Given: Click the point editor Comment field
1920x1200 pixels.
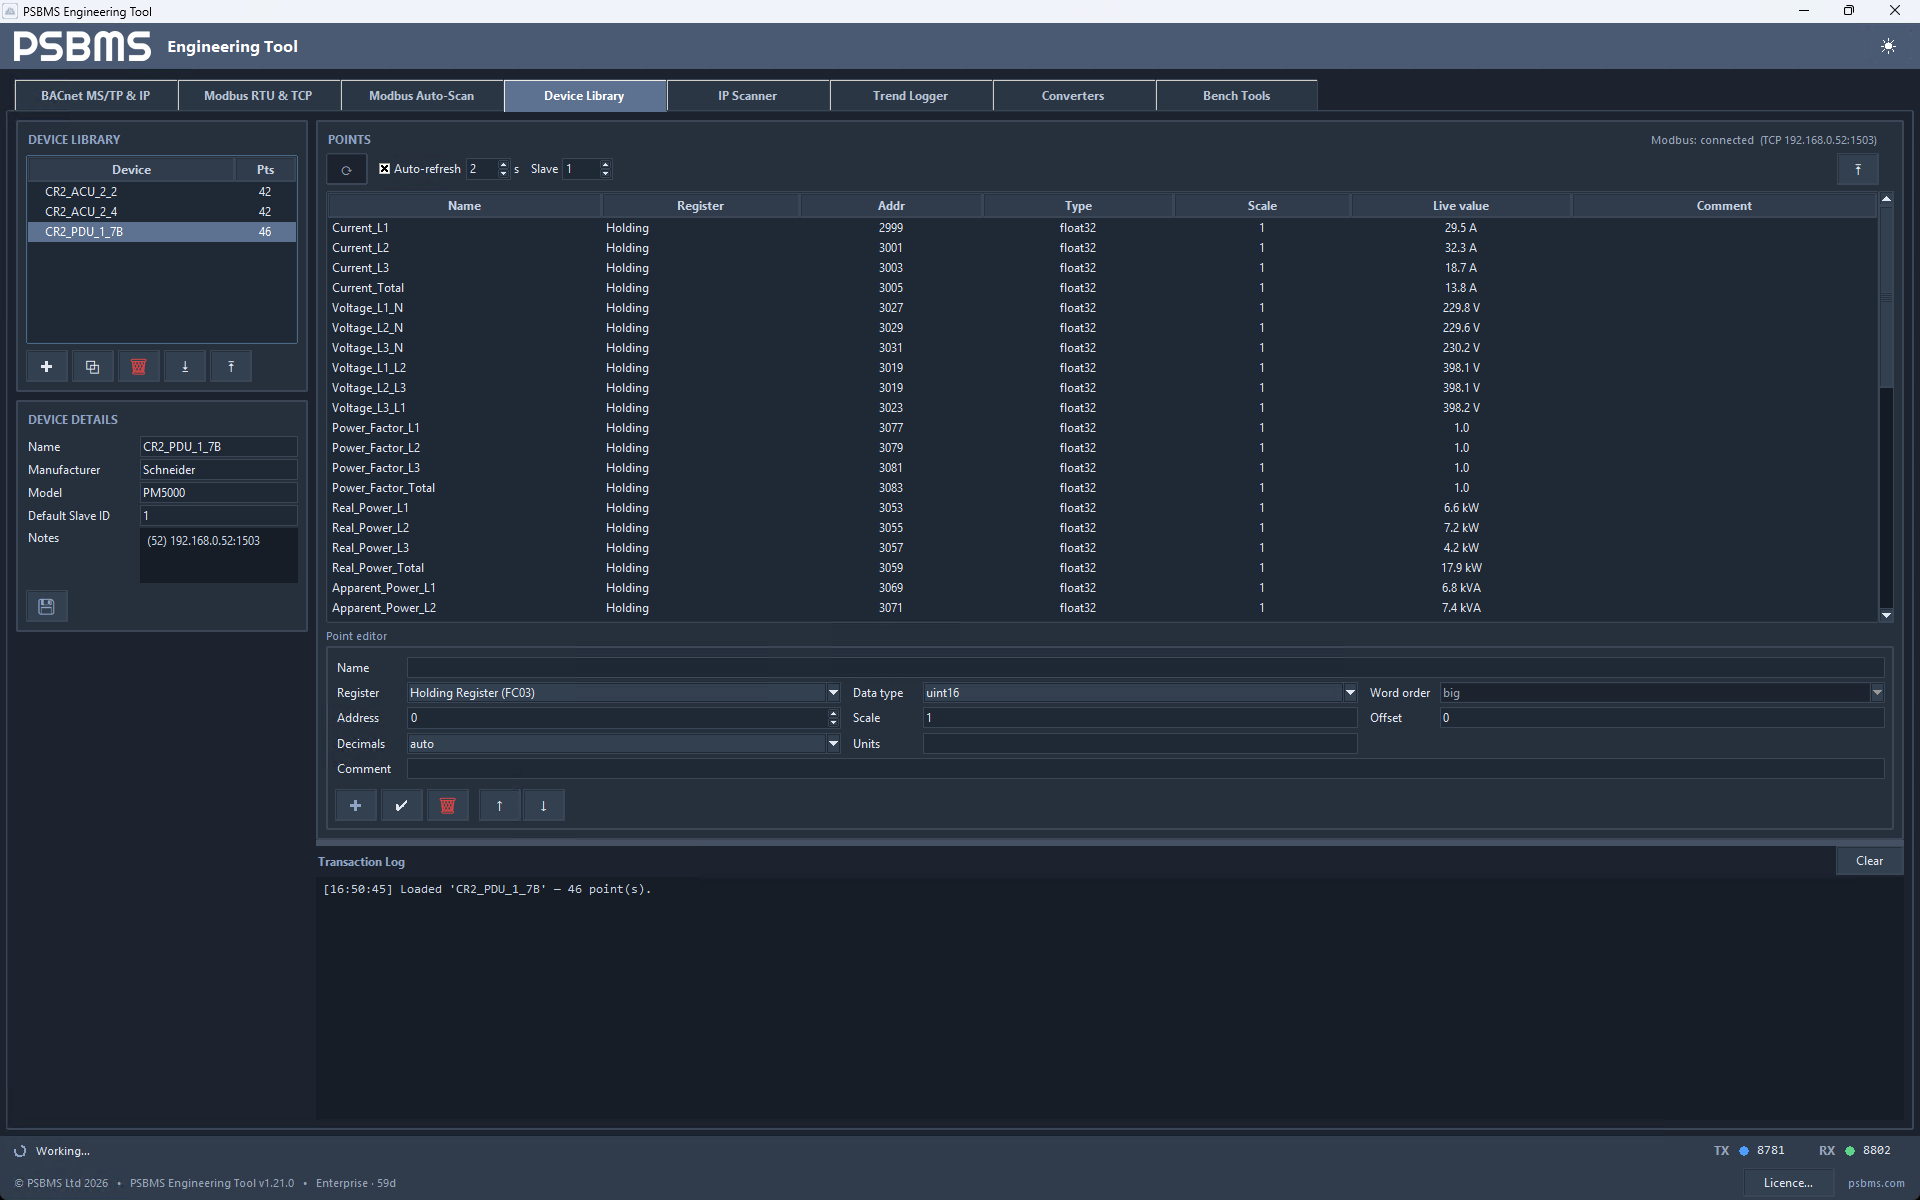Looking at the screenshot, I should pos(1145,769).
